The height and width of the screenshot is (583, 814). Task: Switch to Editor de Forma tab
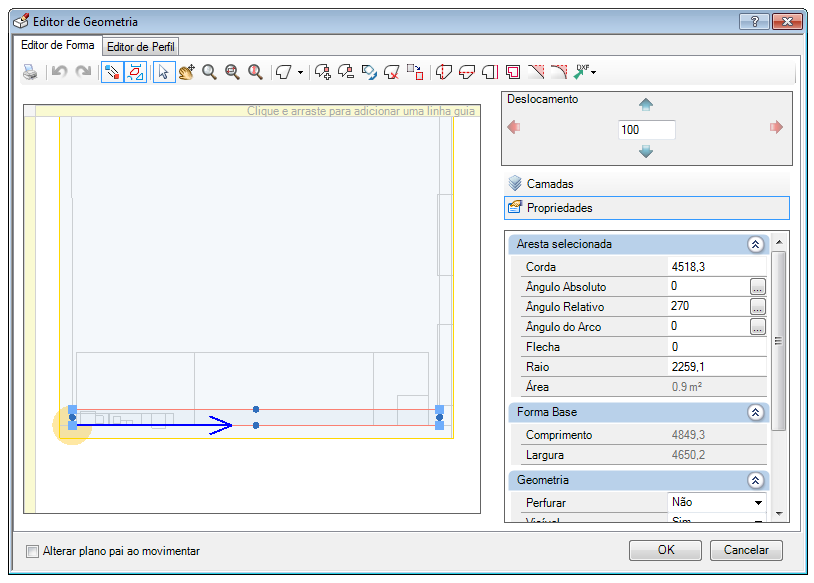click(57, 45)
